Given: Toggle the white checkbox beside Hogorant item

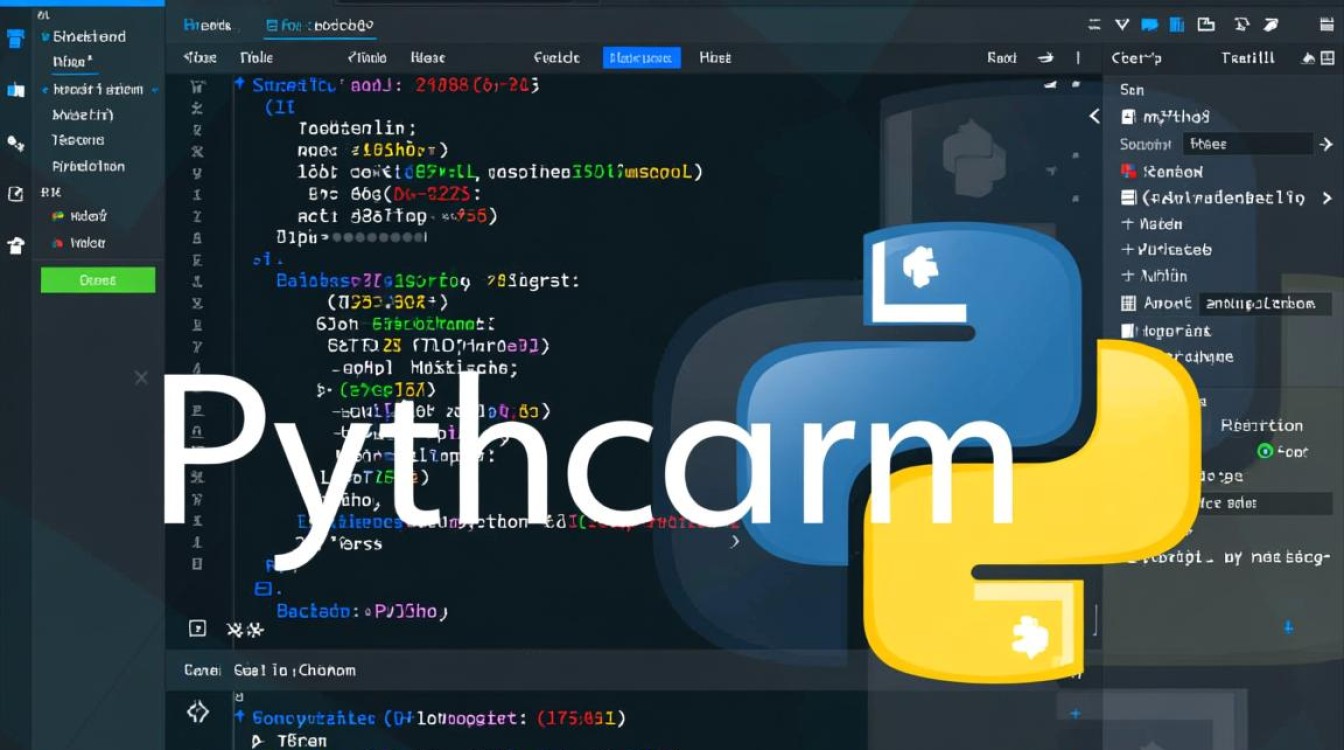Looking at the screenshot, I should point(1128,331).
